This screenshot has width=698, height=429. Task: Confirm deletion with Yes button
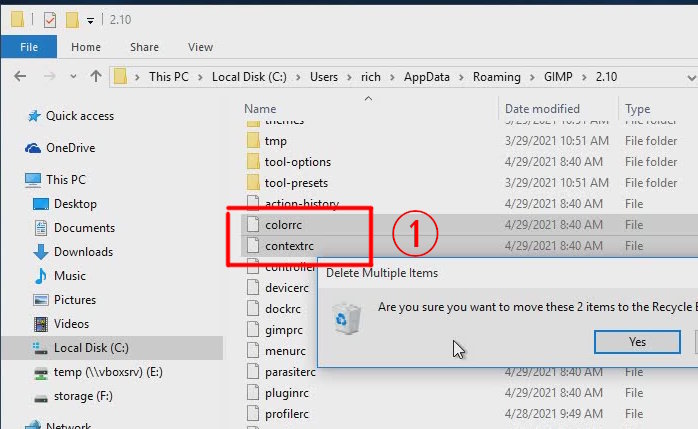pyautogui.click(x=637, y=342)
